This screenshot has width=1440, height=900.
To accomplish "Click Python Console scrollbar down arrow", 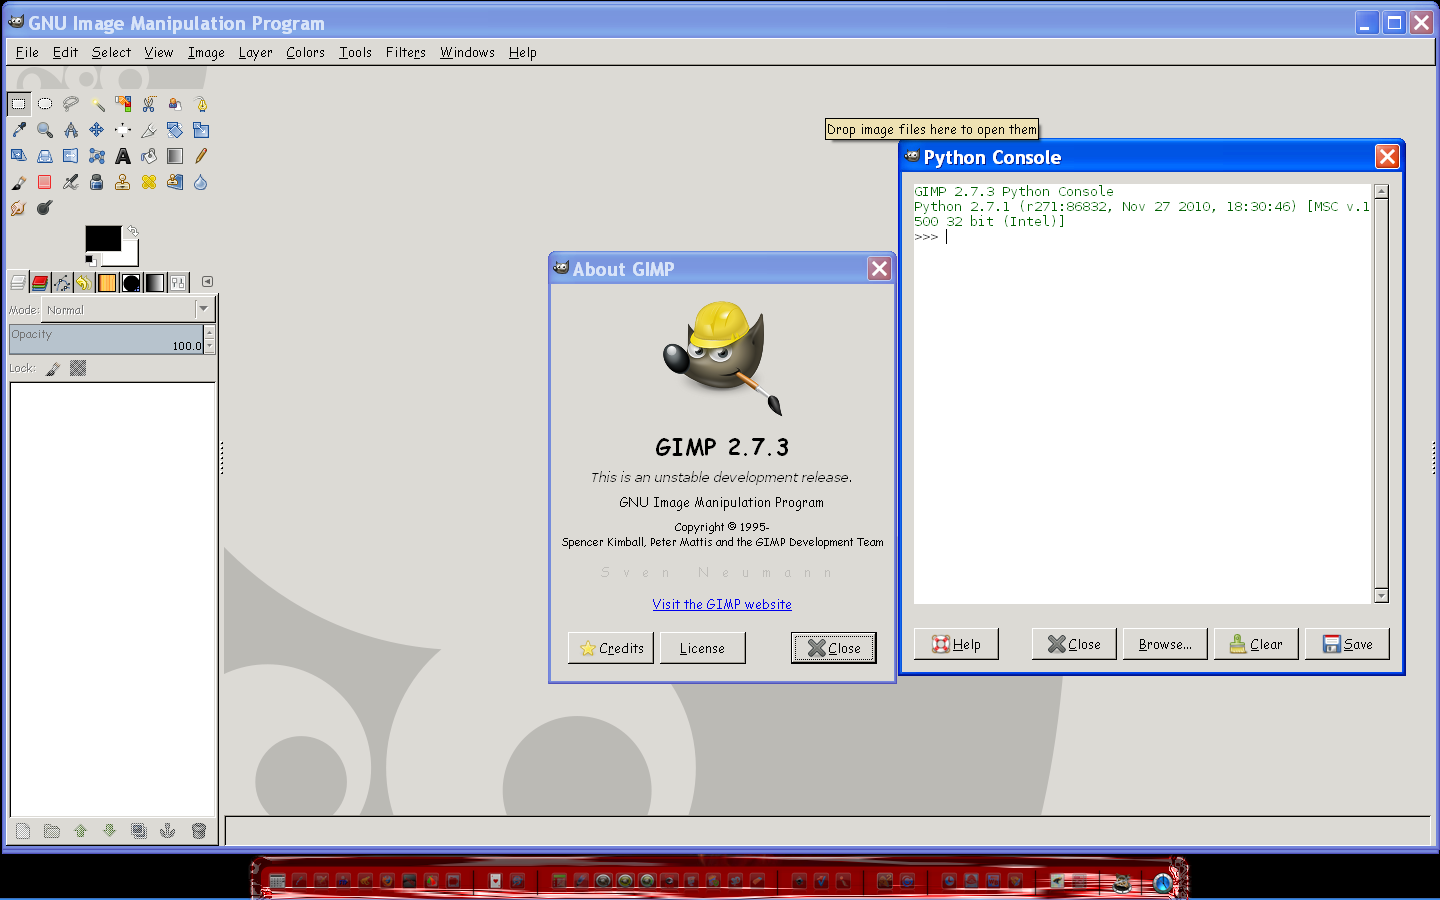I will (x=1381, y=596).
